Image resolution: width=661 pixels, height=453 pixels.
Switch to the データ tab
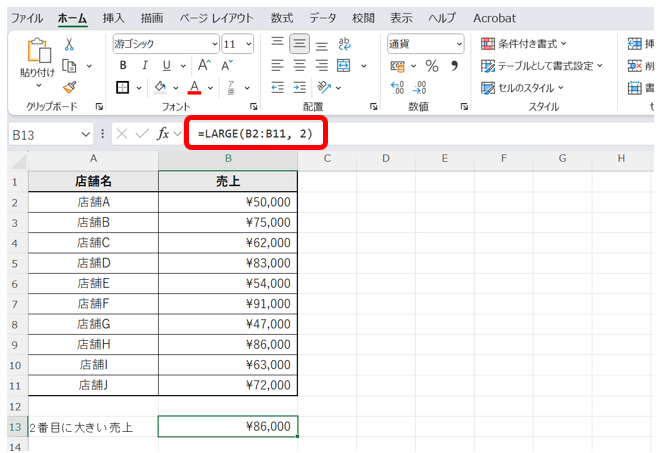(322, 18)
